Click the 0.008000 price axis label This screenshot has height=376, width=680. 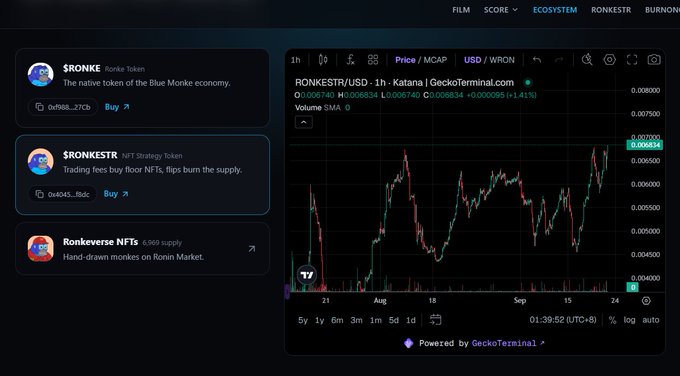(645, 90)
